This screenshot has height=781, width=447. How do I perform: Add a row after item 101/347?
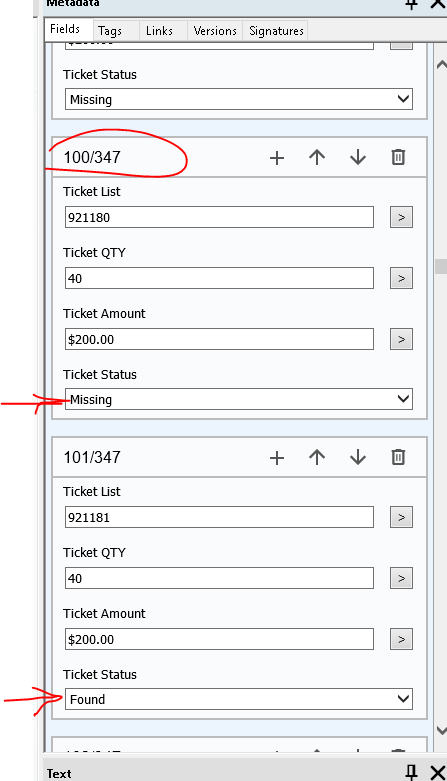point(277,458)
